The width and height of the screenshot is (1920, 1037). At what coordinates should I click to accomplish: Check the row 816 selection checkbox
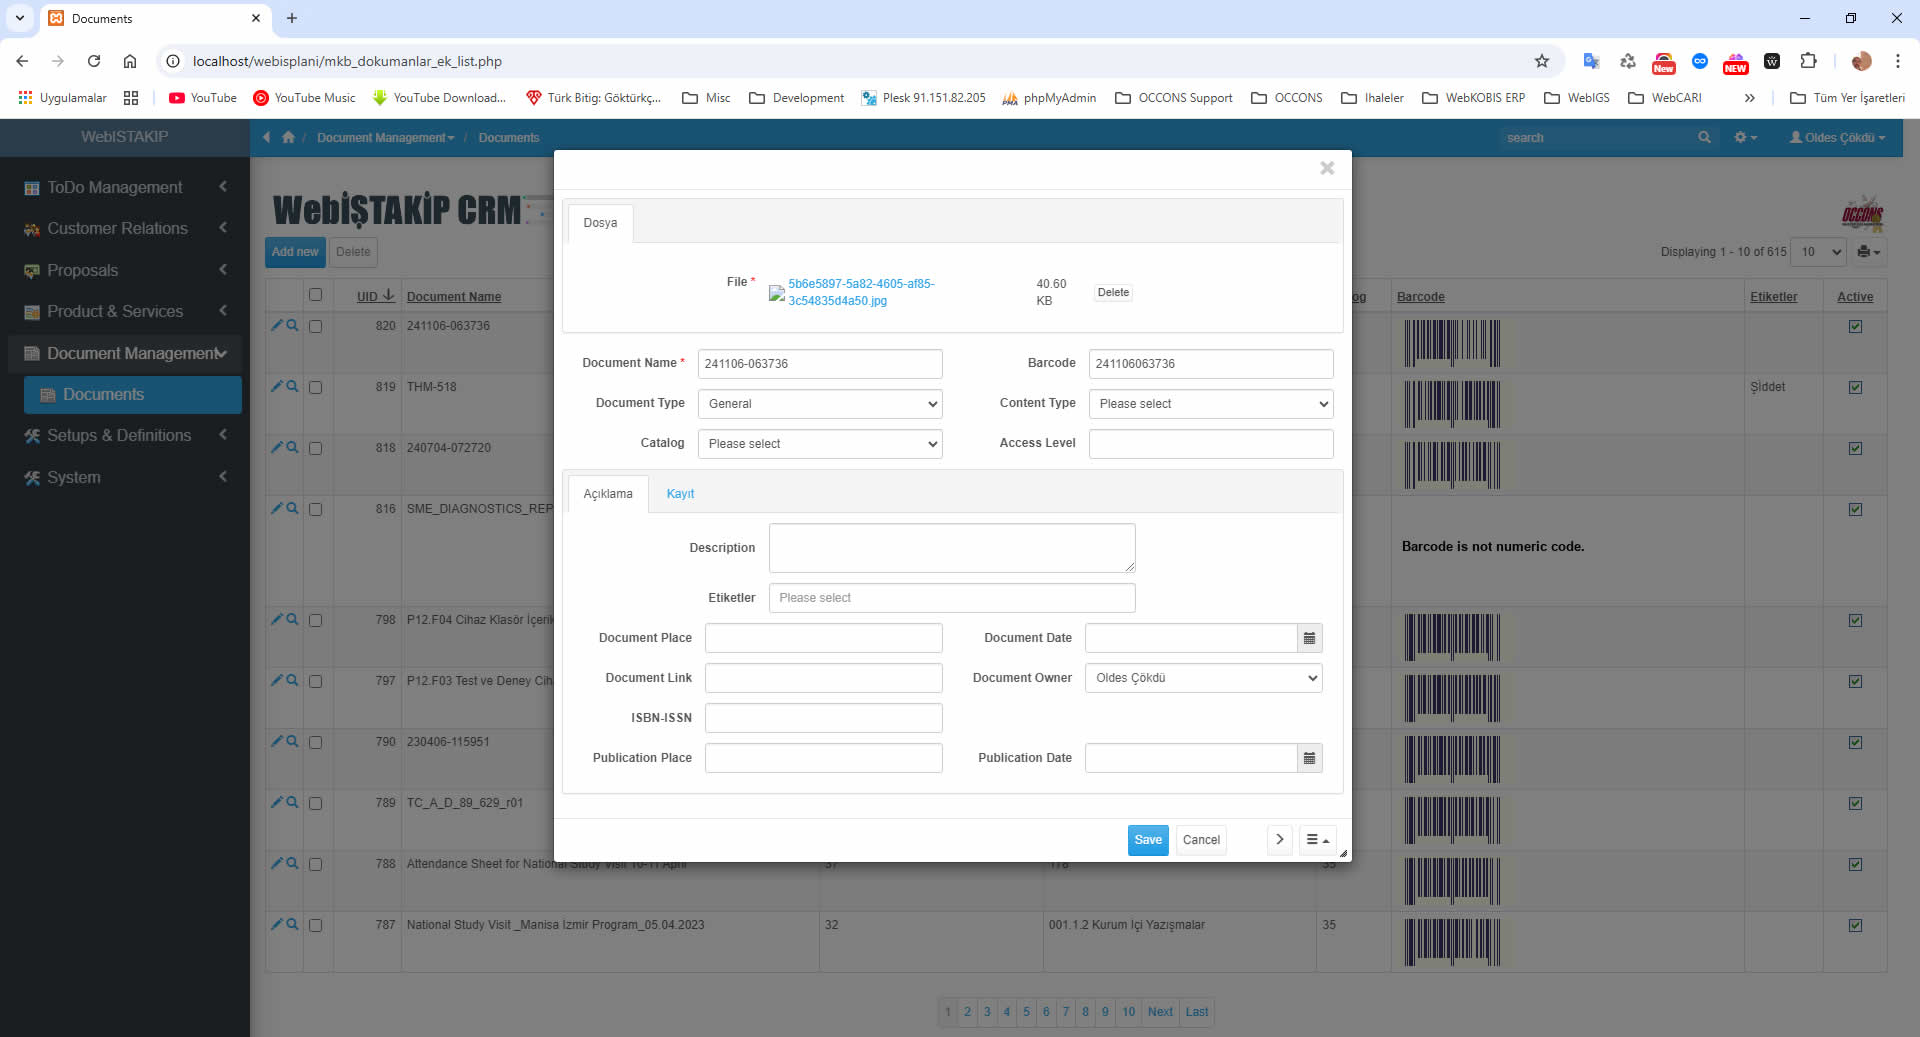[x=315, y=509]
